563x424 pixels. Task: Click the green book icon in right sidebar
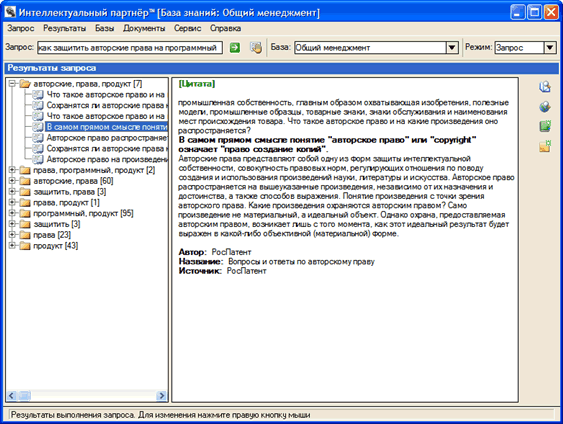pyautogui.click(x=545, y=126)
